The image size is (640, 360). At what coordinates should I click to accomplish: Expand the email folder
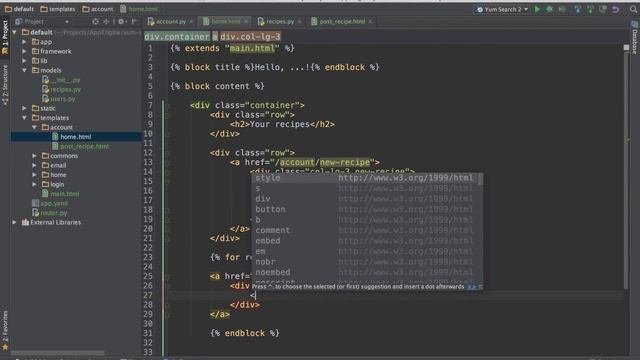[x=34, y=165]
